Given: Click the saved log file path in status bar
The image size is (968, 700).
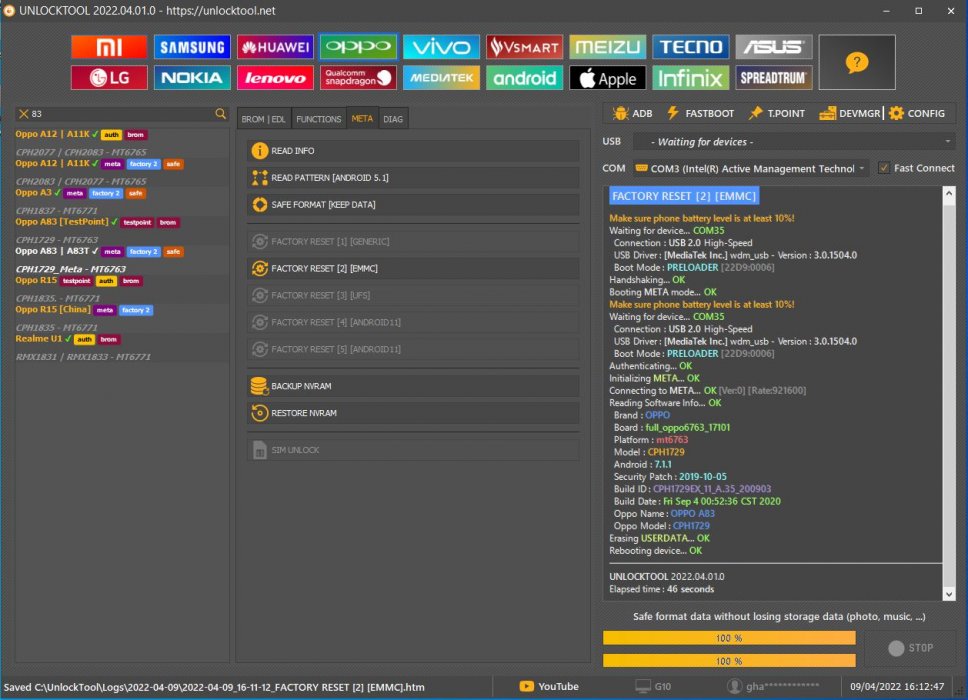Looking at the screenshot, I should [x=214, y=687].
